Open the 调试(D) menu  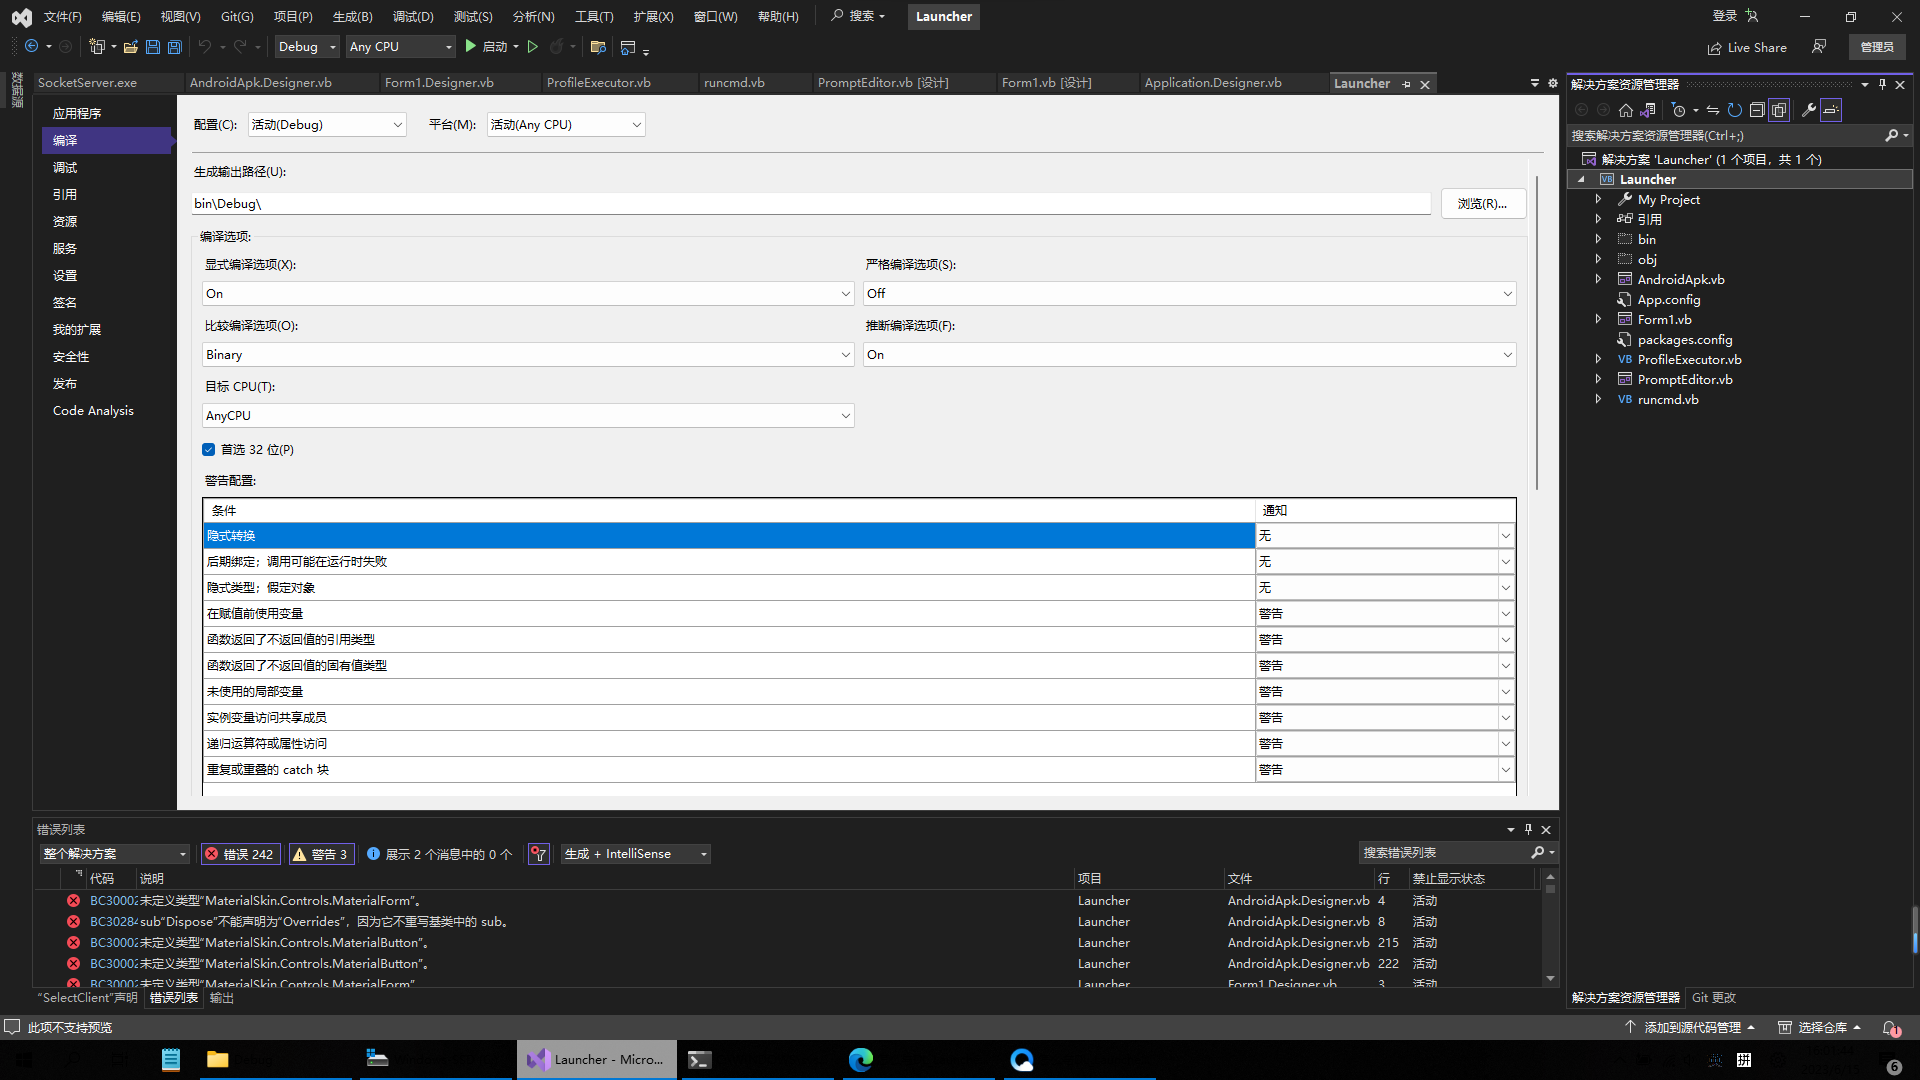click(412, 16)
